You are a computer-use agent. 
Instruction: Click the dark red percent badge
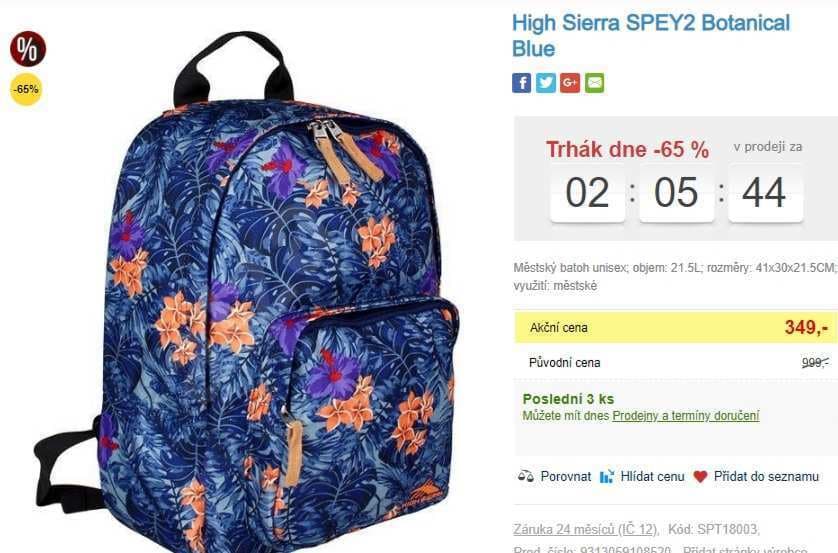(x=28, y=49)
